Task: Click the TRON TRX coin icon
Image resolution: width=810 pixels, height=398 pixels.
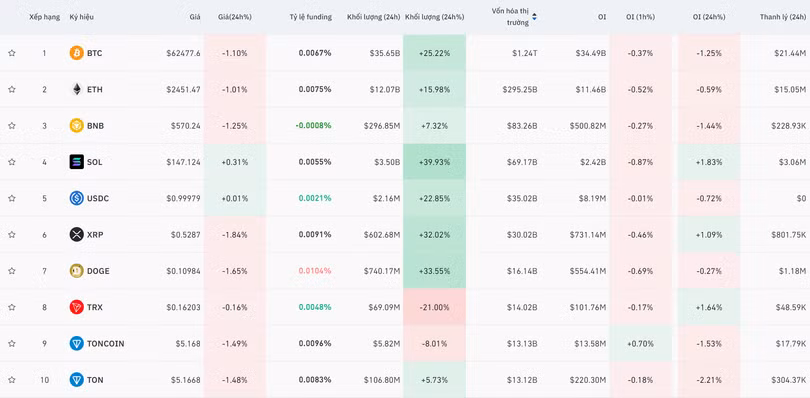Action: coord(76,307)
